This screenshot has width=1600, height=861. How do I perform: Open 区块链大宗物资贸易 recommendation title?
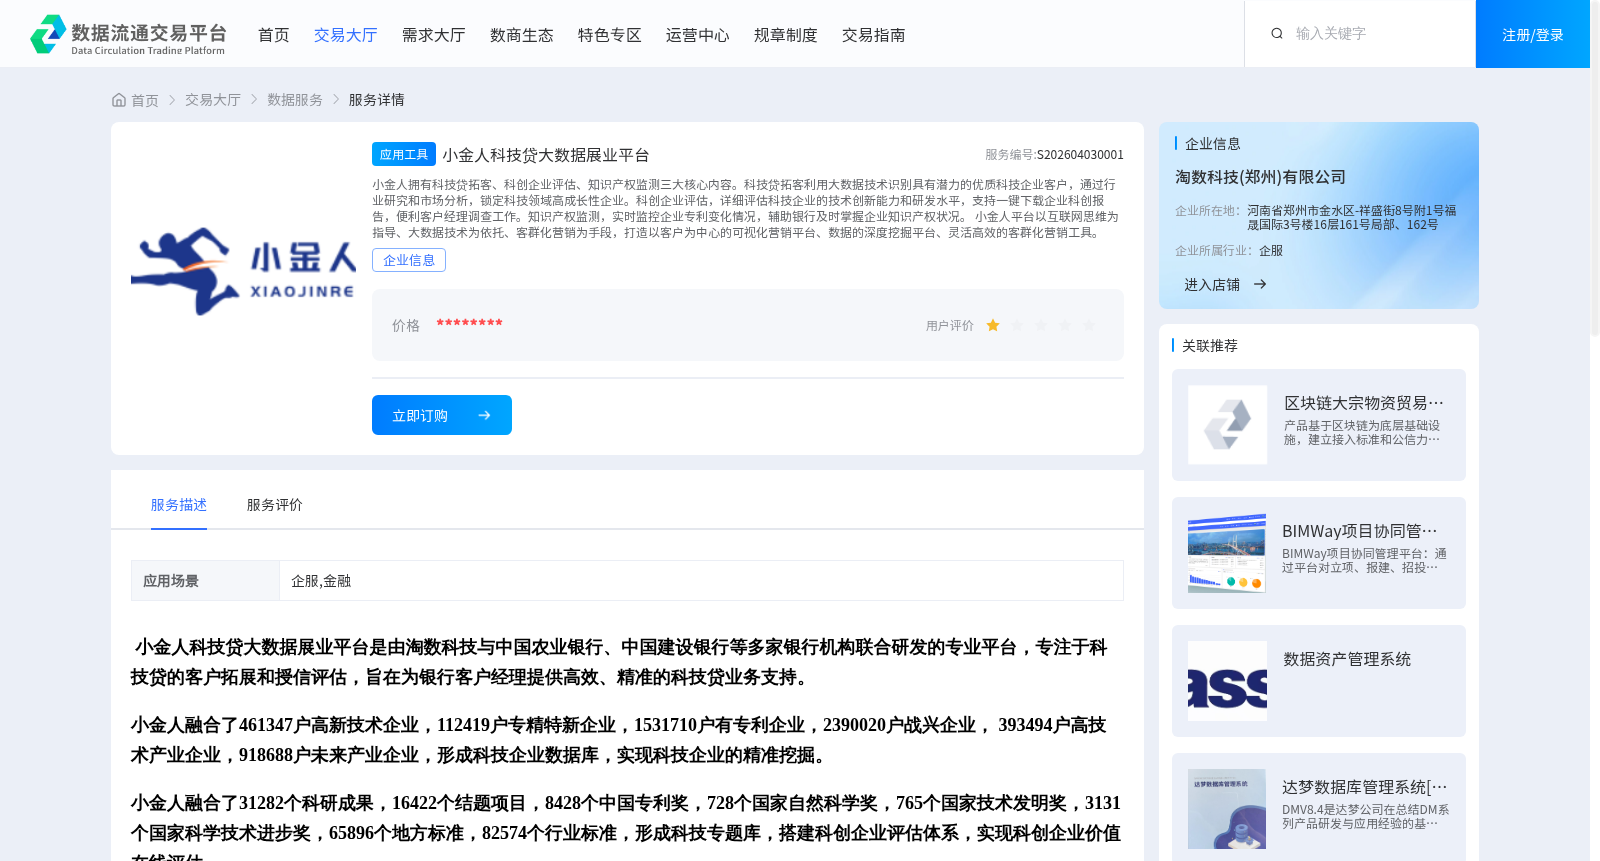[x=1364, y=403]
